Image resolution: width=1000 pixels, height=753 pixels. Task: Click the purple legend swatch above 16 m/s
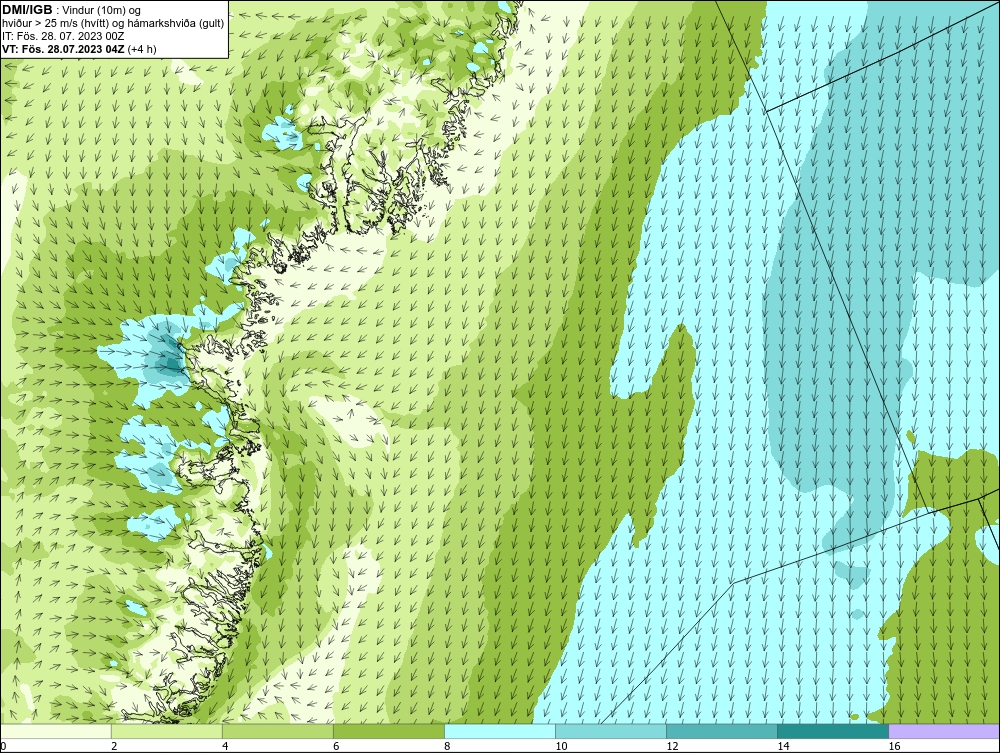point(944,731)
